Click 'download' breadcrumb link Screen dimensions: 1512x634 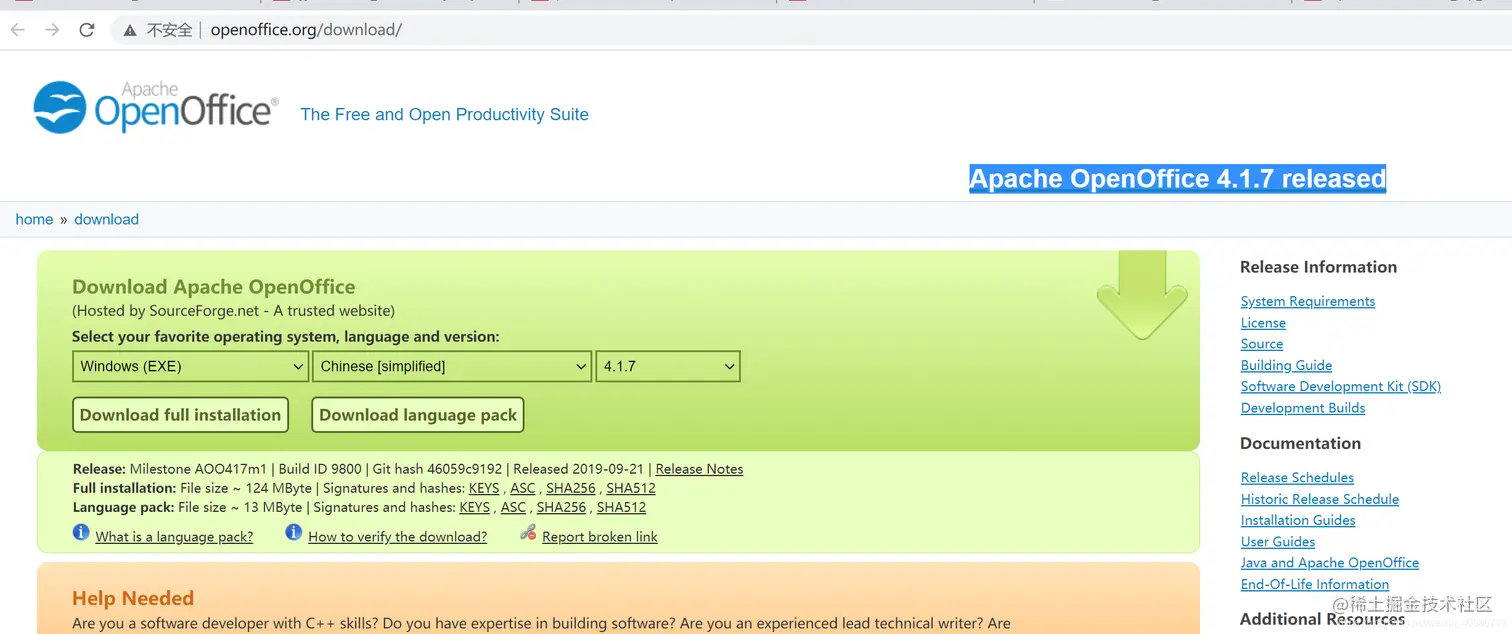[106, 219]
